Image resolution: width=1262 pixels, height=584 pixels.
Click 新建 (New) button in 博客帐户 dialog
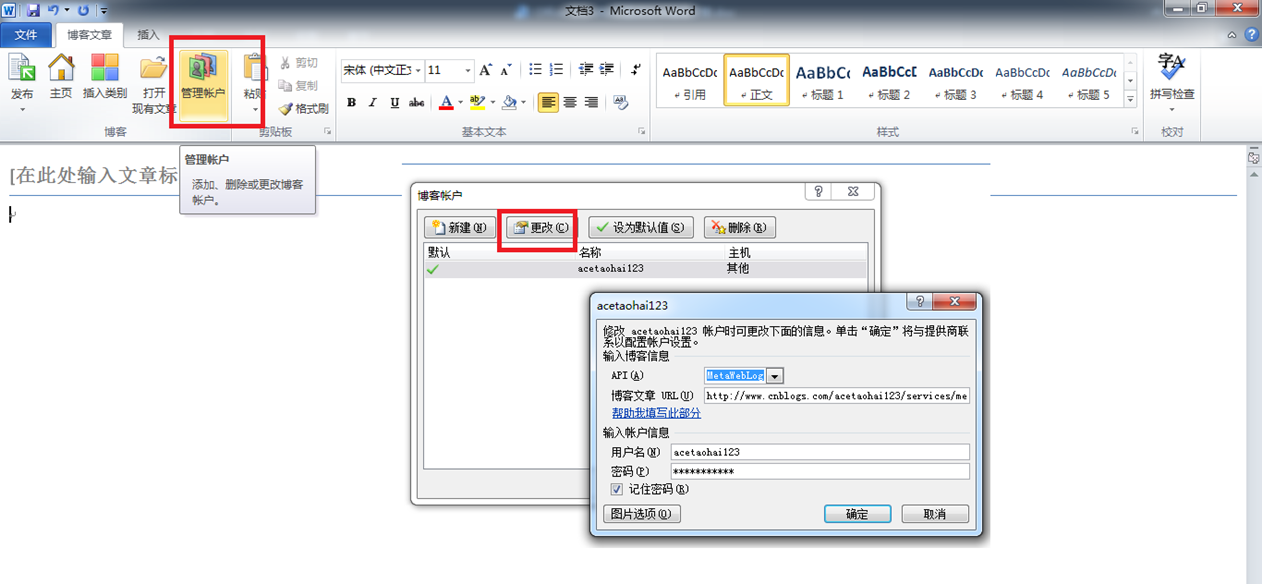(x=460, y=227)
